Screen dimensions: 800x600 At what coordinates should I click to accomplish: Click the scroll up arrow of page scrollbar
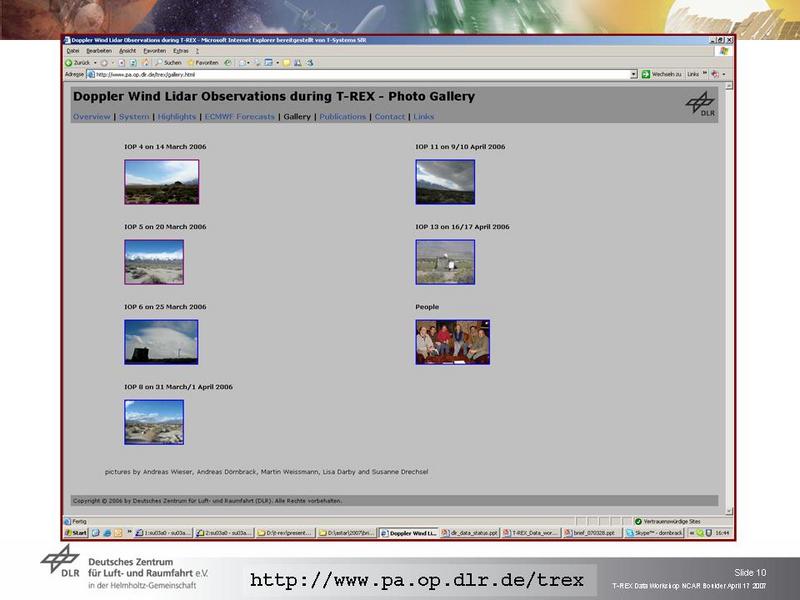point(729,86)
